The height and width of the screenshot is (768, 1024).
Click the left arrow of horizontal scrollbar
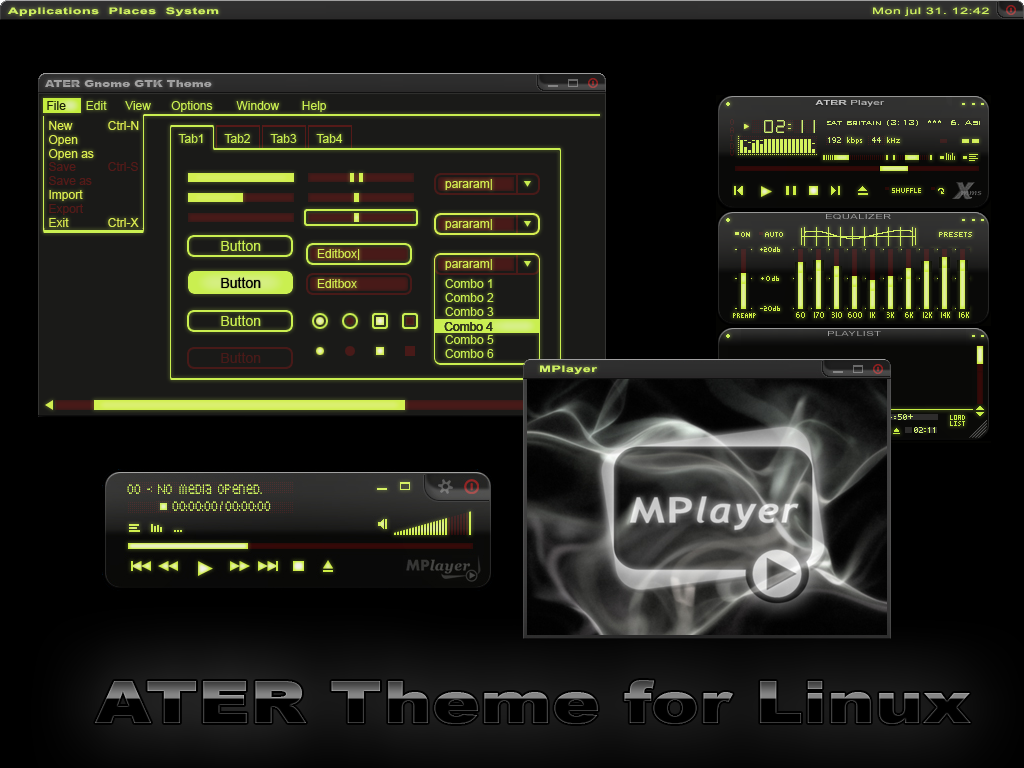pos(49,405)
